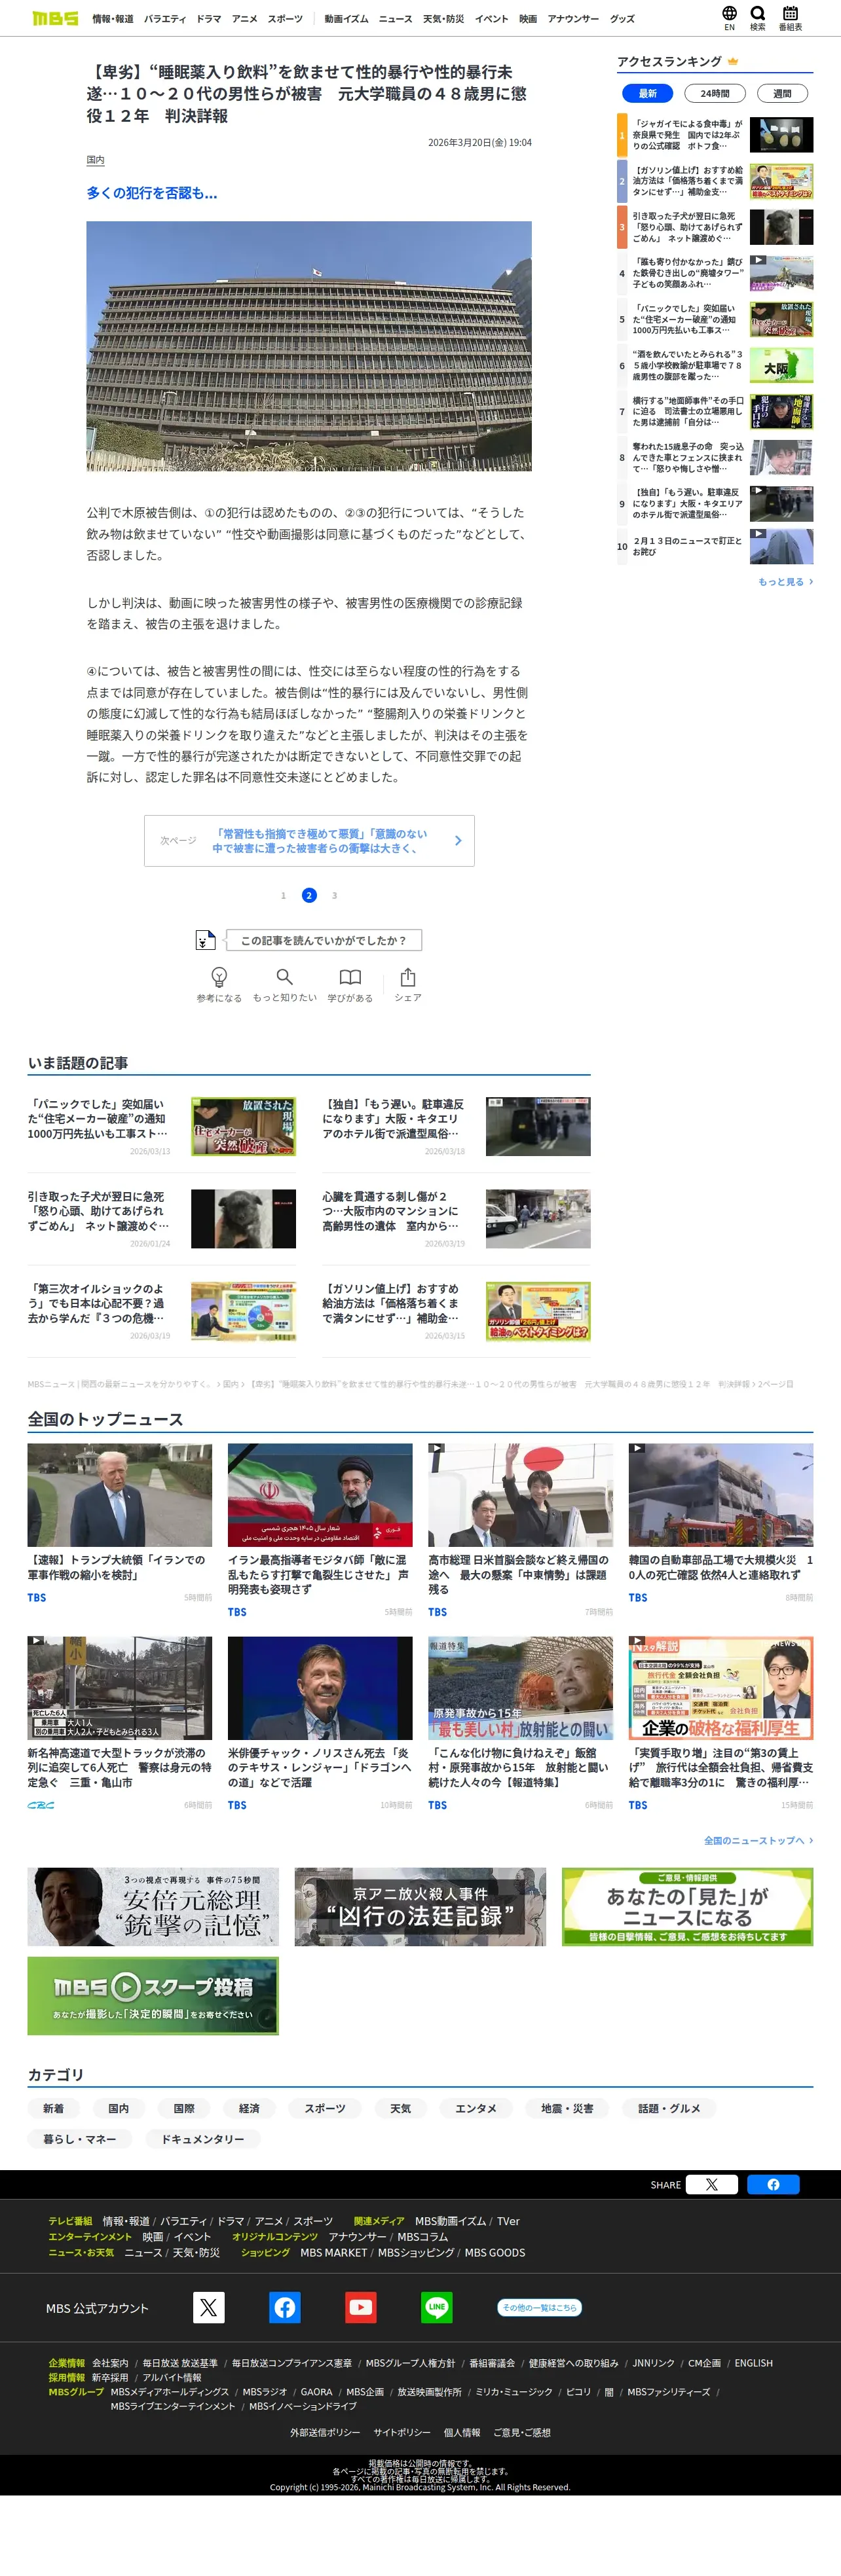Open the 企業の破格な福利厚生 news thumbnail

tap(721, 1688)
